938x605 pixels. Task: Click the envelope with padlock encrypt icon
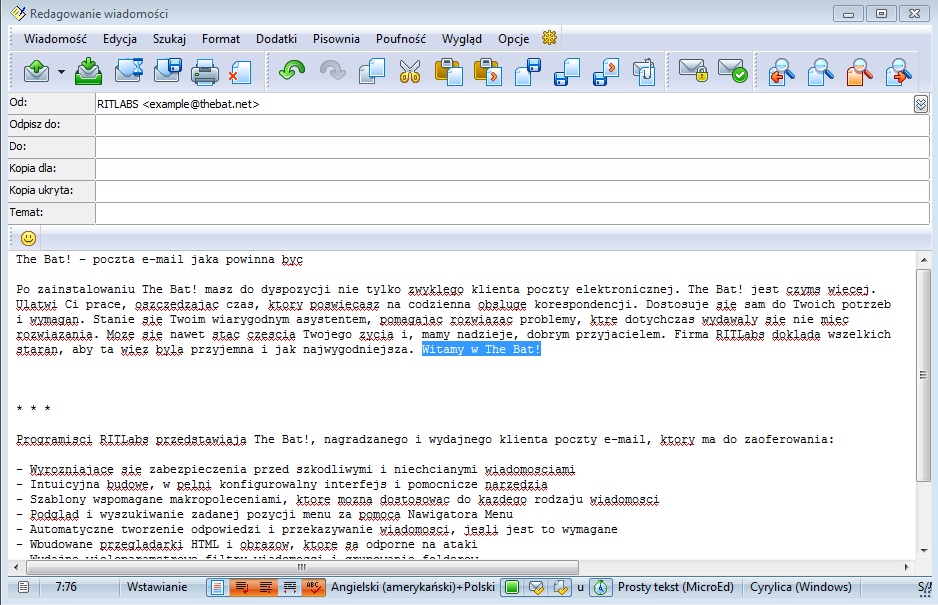click(x=693, y=71)
